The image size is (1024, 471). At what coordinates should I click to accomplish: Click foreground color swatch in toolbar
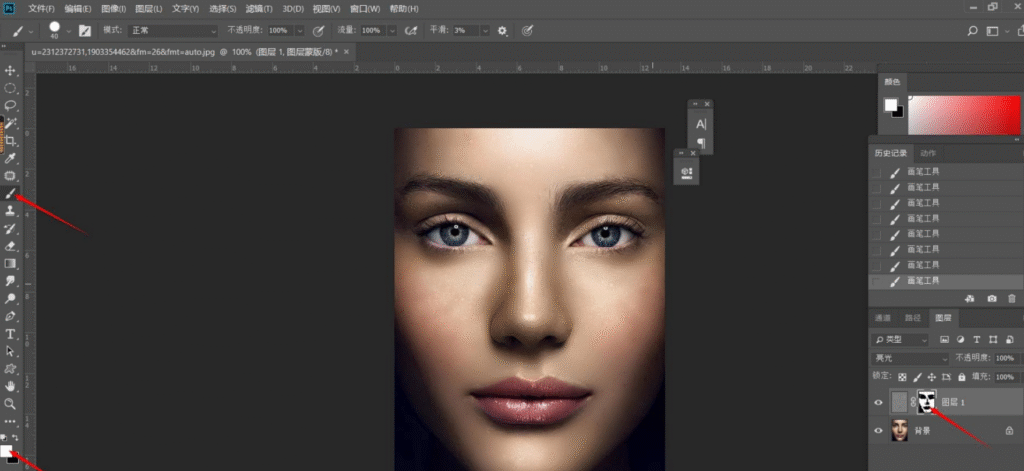[x=6, y=451]
